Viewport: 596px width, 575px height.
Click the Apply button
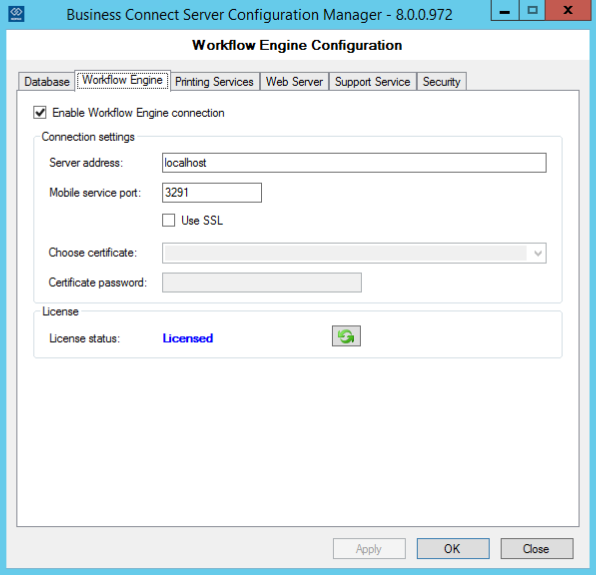click(369, 548)
